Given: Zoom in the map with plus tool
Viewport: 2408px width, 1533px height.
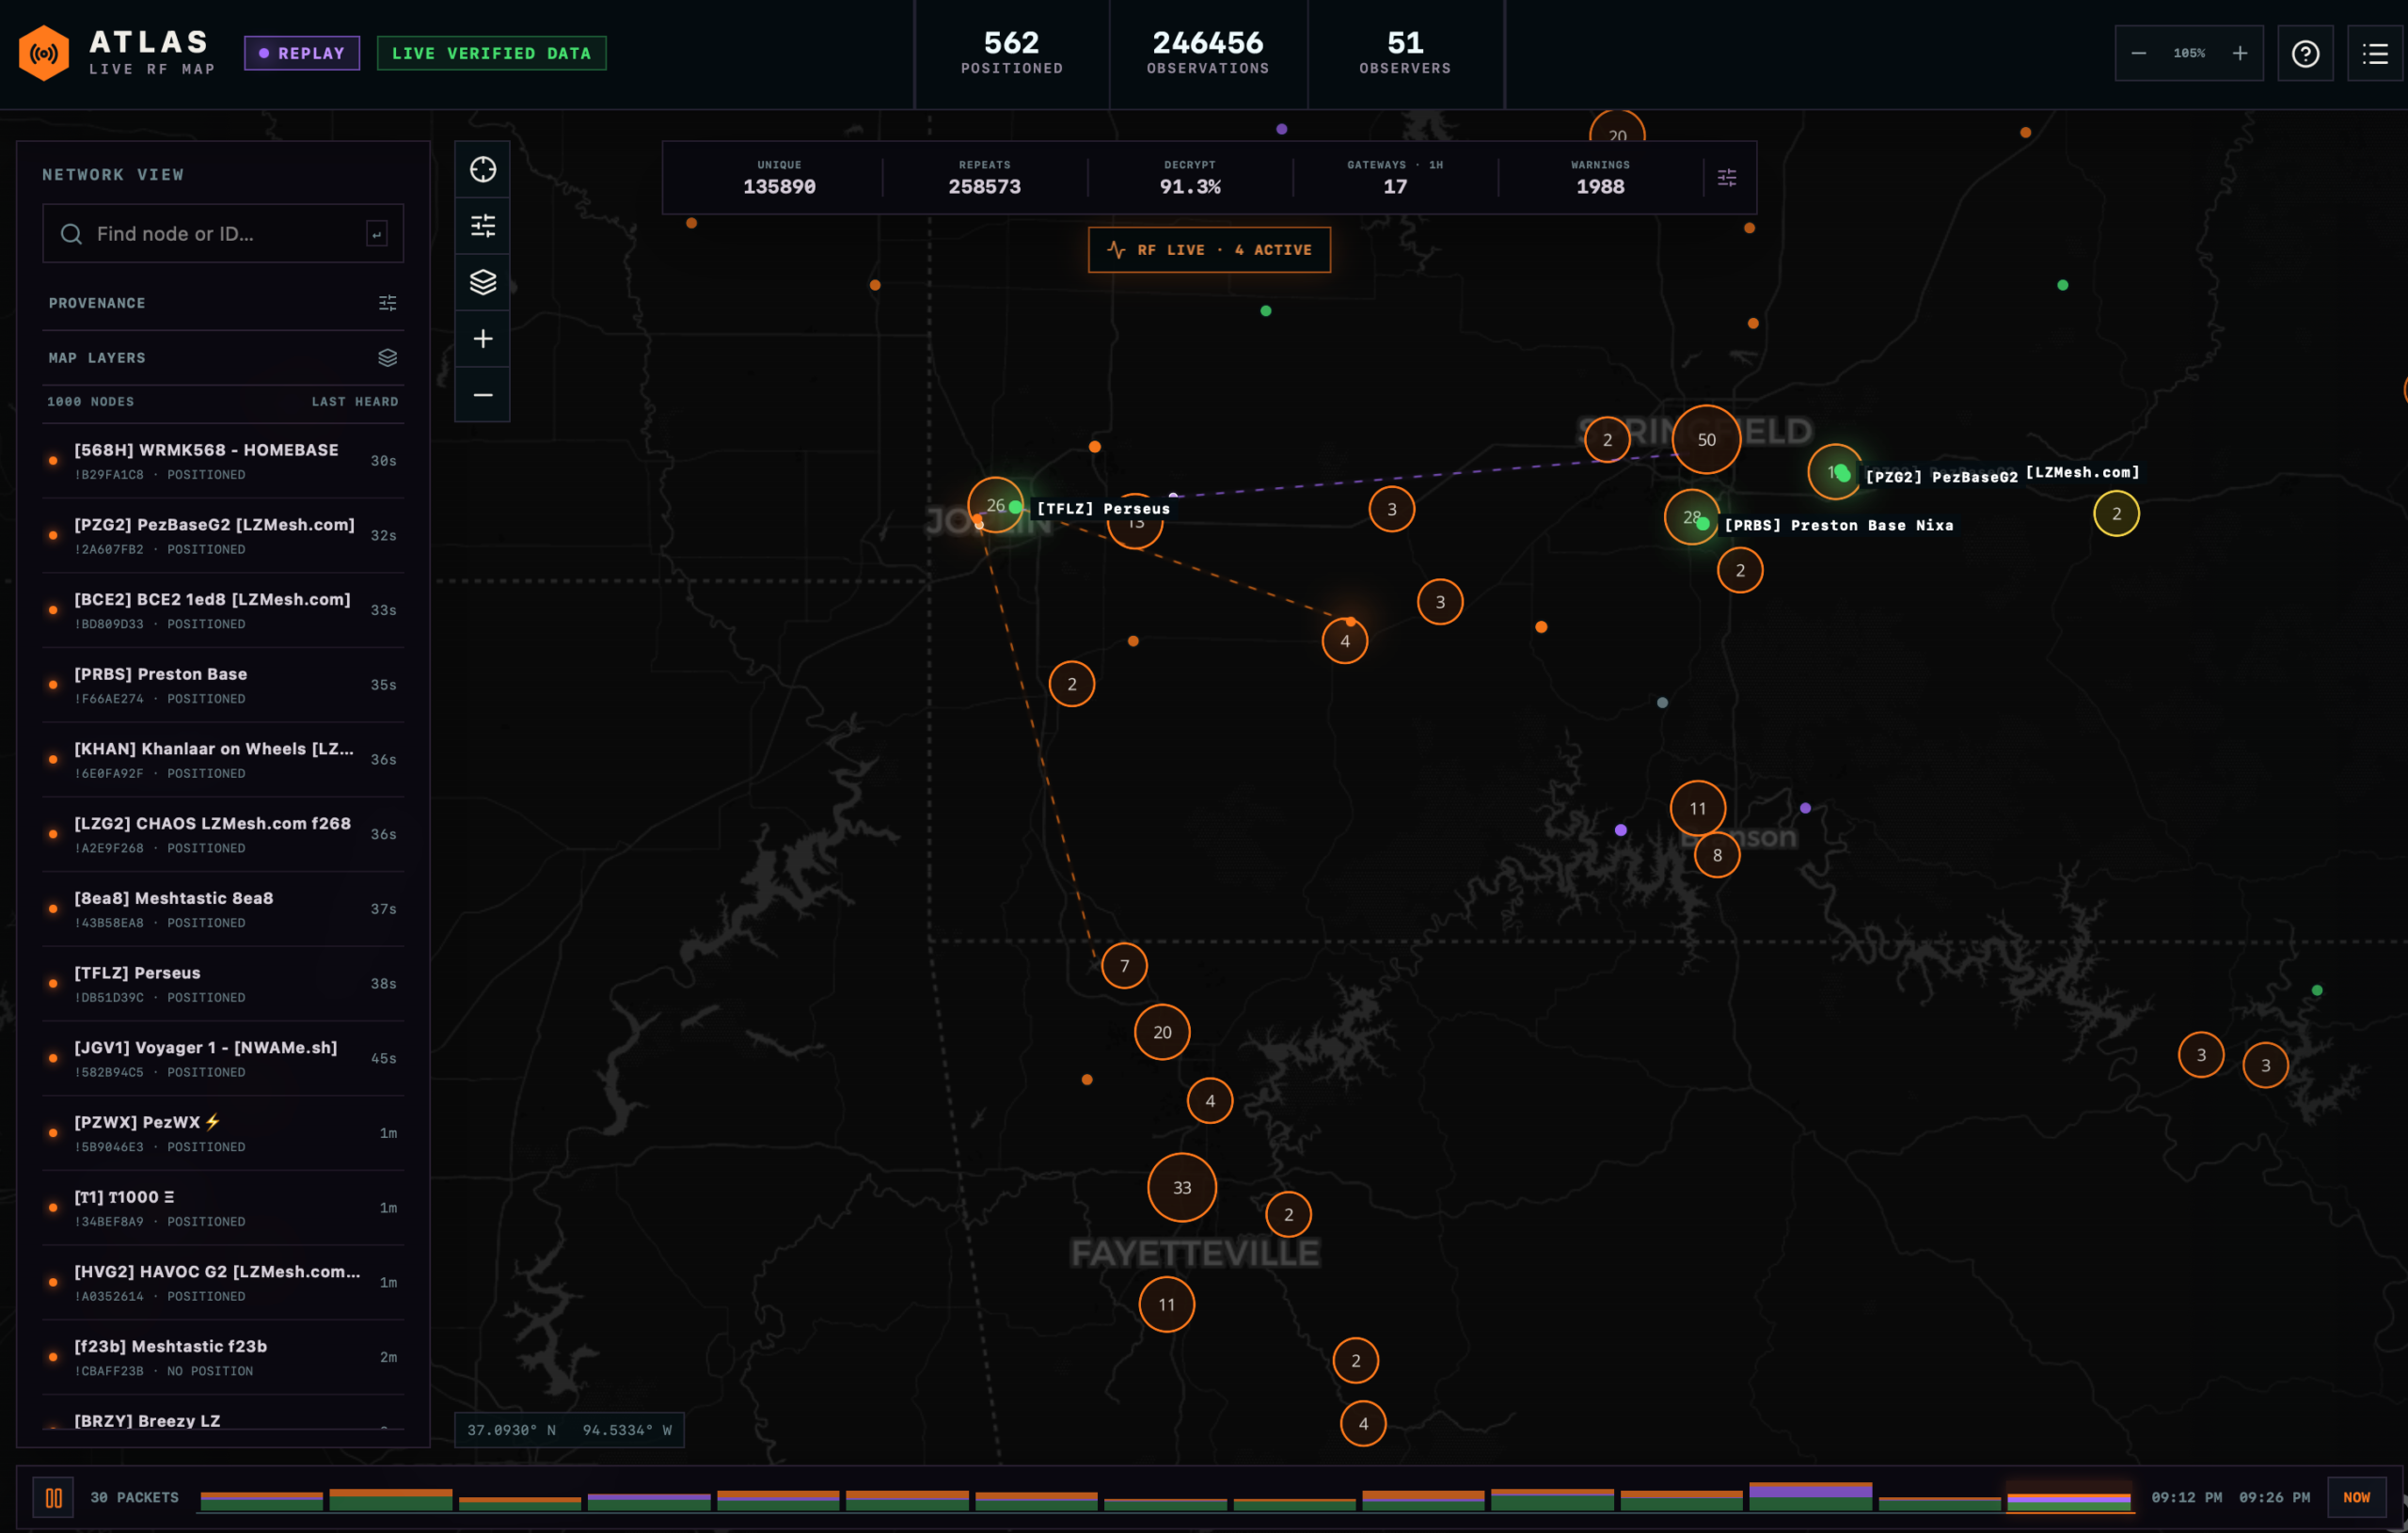Looking at the screenshot, I should point(483,339).
